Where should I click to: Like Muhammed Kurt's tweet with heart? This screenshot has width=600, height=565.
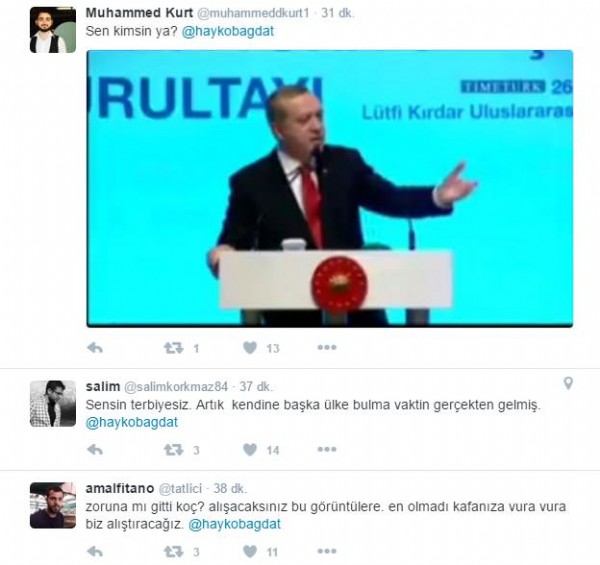coord(250,348)
